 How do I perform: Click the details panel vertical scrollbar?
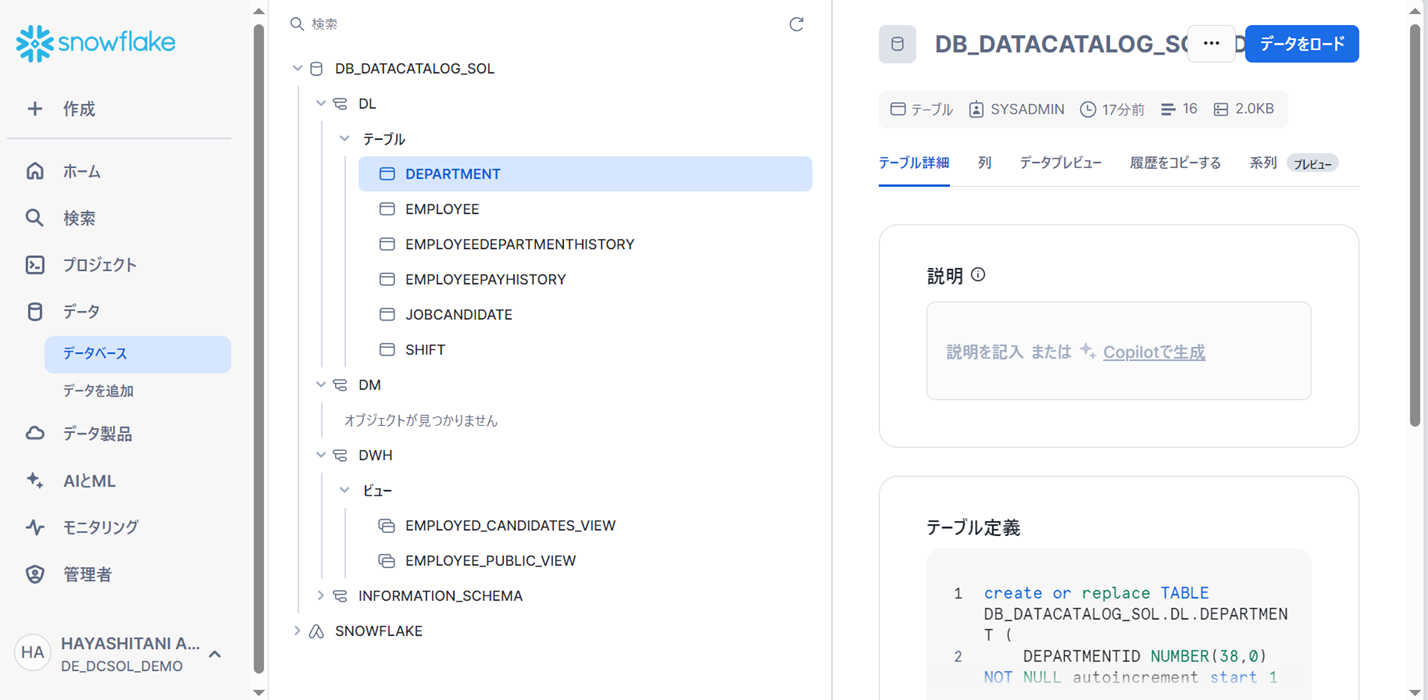pos(1416,225)
